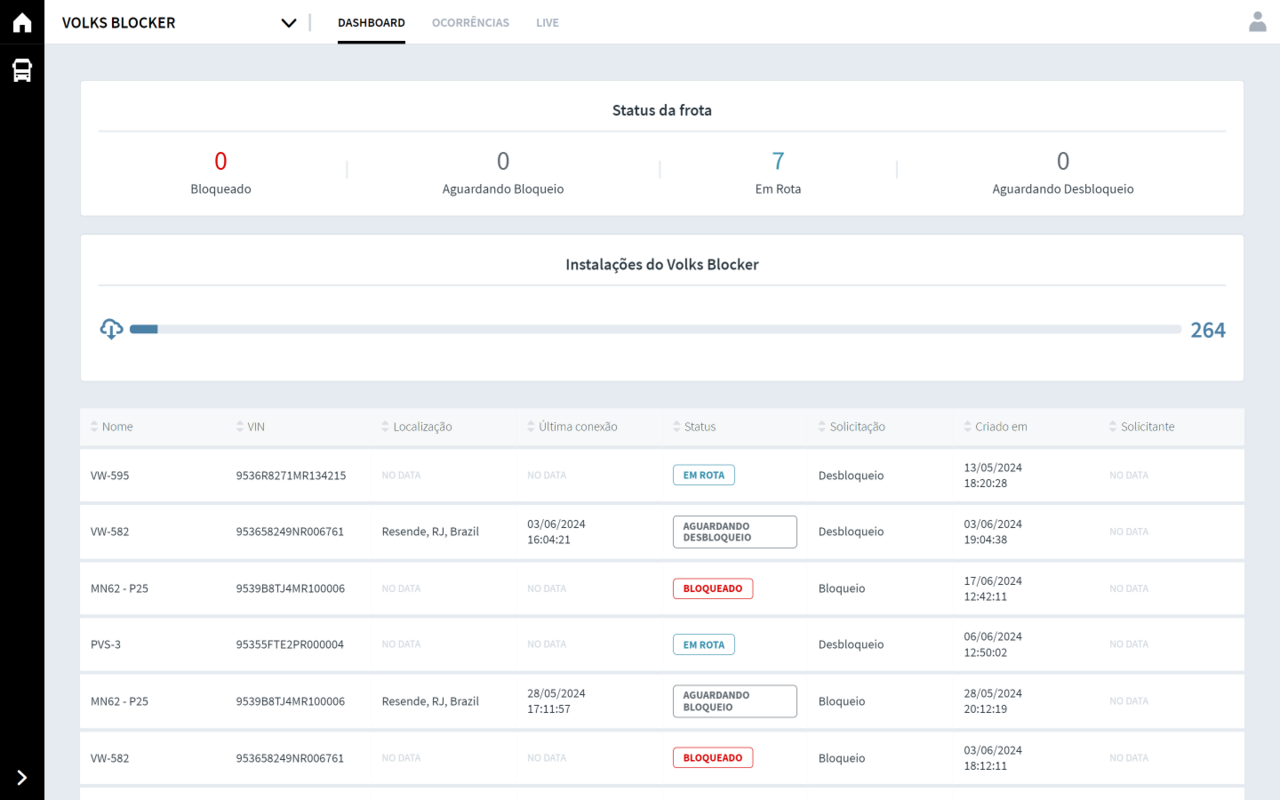Click created date 13/05/2024 18:20:28

coord(993,475)
